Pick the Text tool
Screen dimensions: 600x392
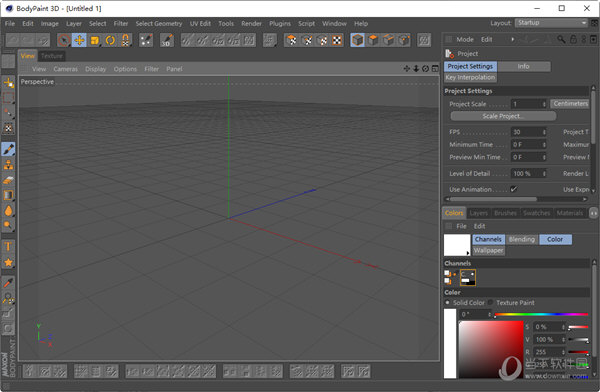coord(8,247)
